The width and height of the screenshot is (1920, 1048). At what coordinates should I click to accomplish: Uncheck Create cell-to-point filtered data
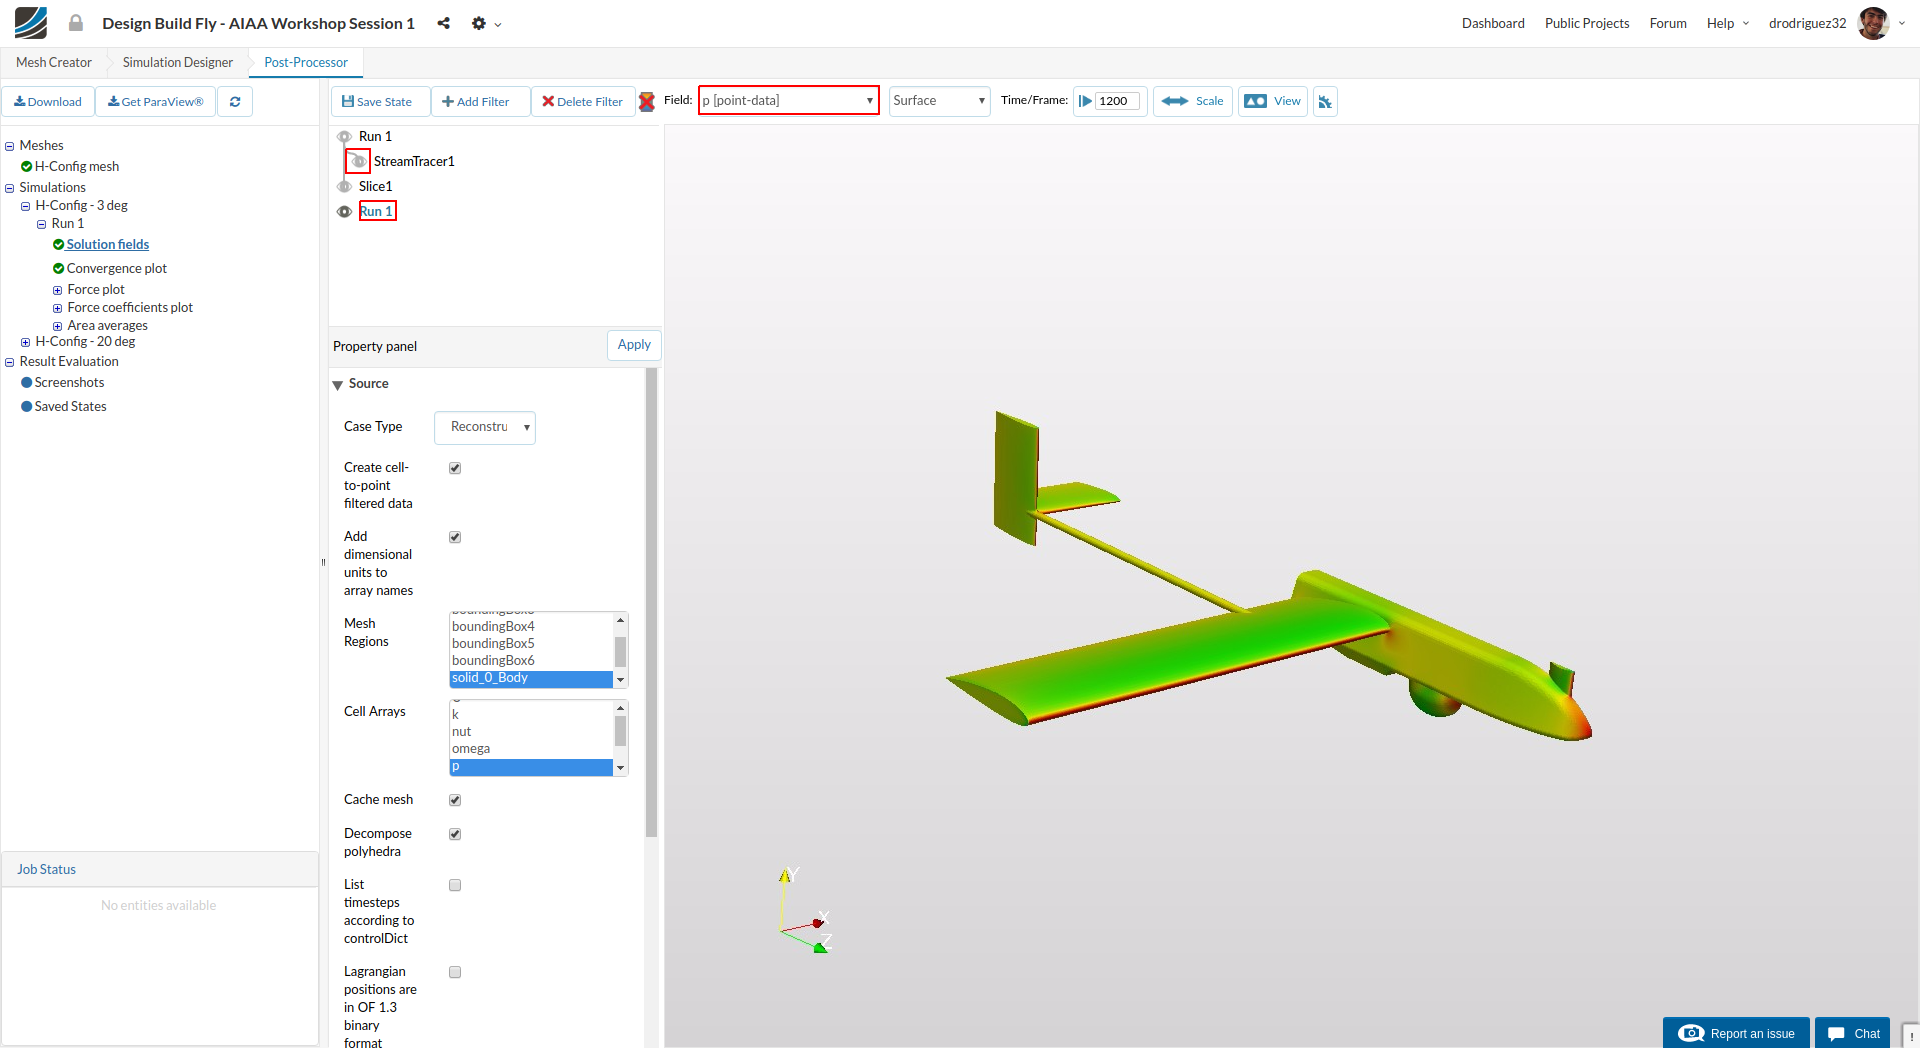455,468
